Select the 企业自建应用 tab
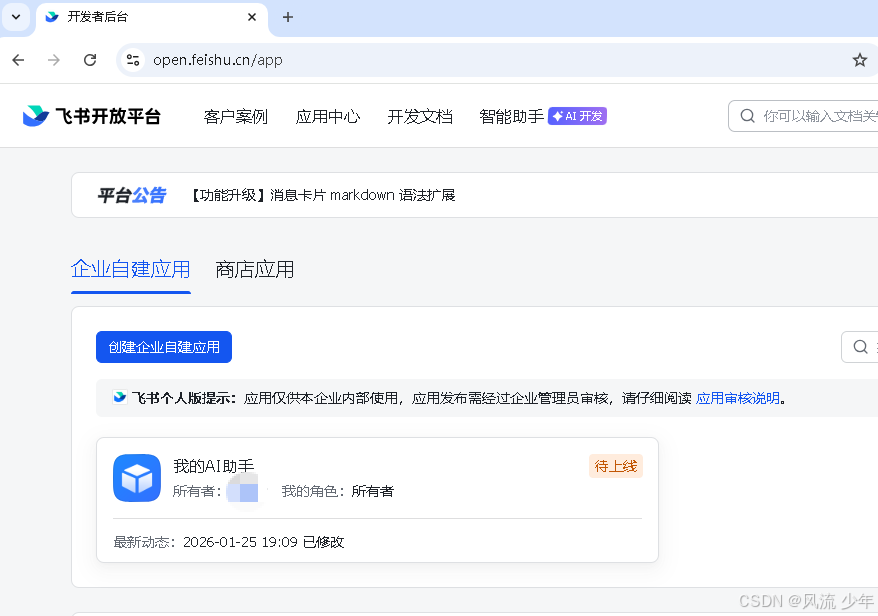This screenshot has height=616, width=878. pyautogui.click(x=130, y=270)
